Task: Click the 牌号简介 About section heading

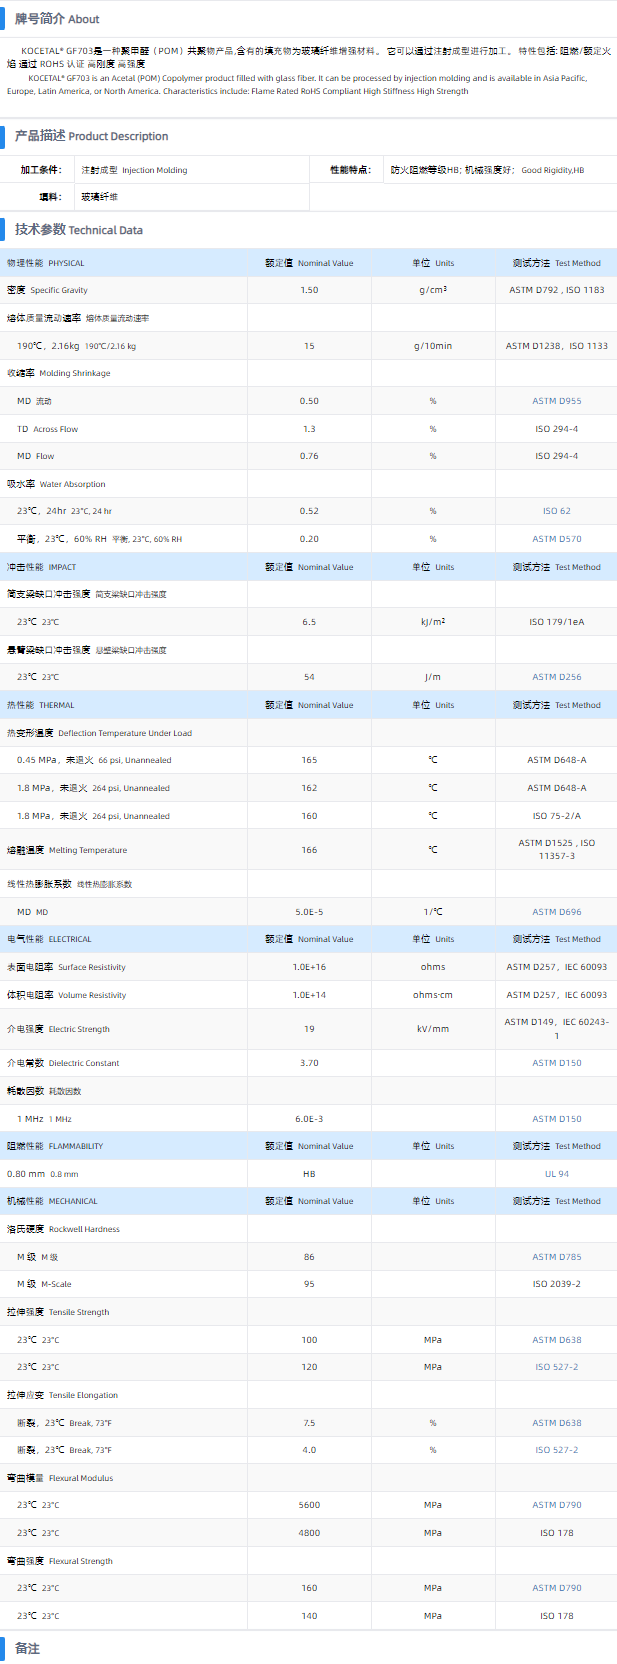Action: click(x=57, y=19)
